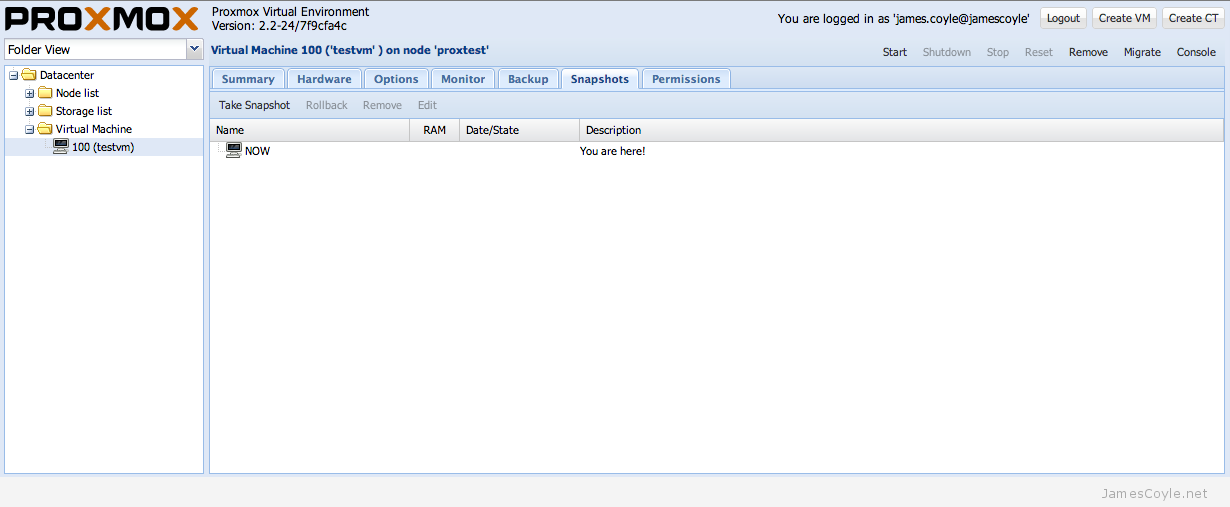1230x507 pixels.
Task: Sort by the Name column header
Action: click(x=310, y=130)
